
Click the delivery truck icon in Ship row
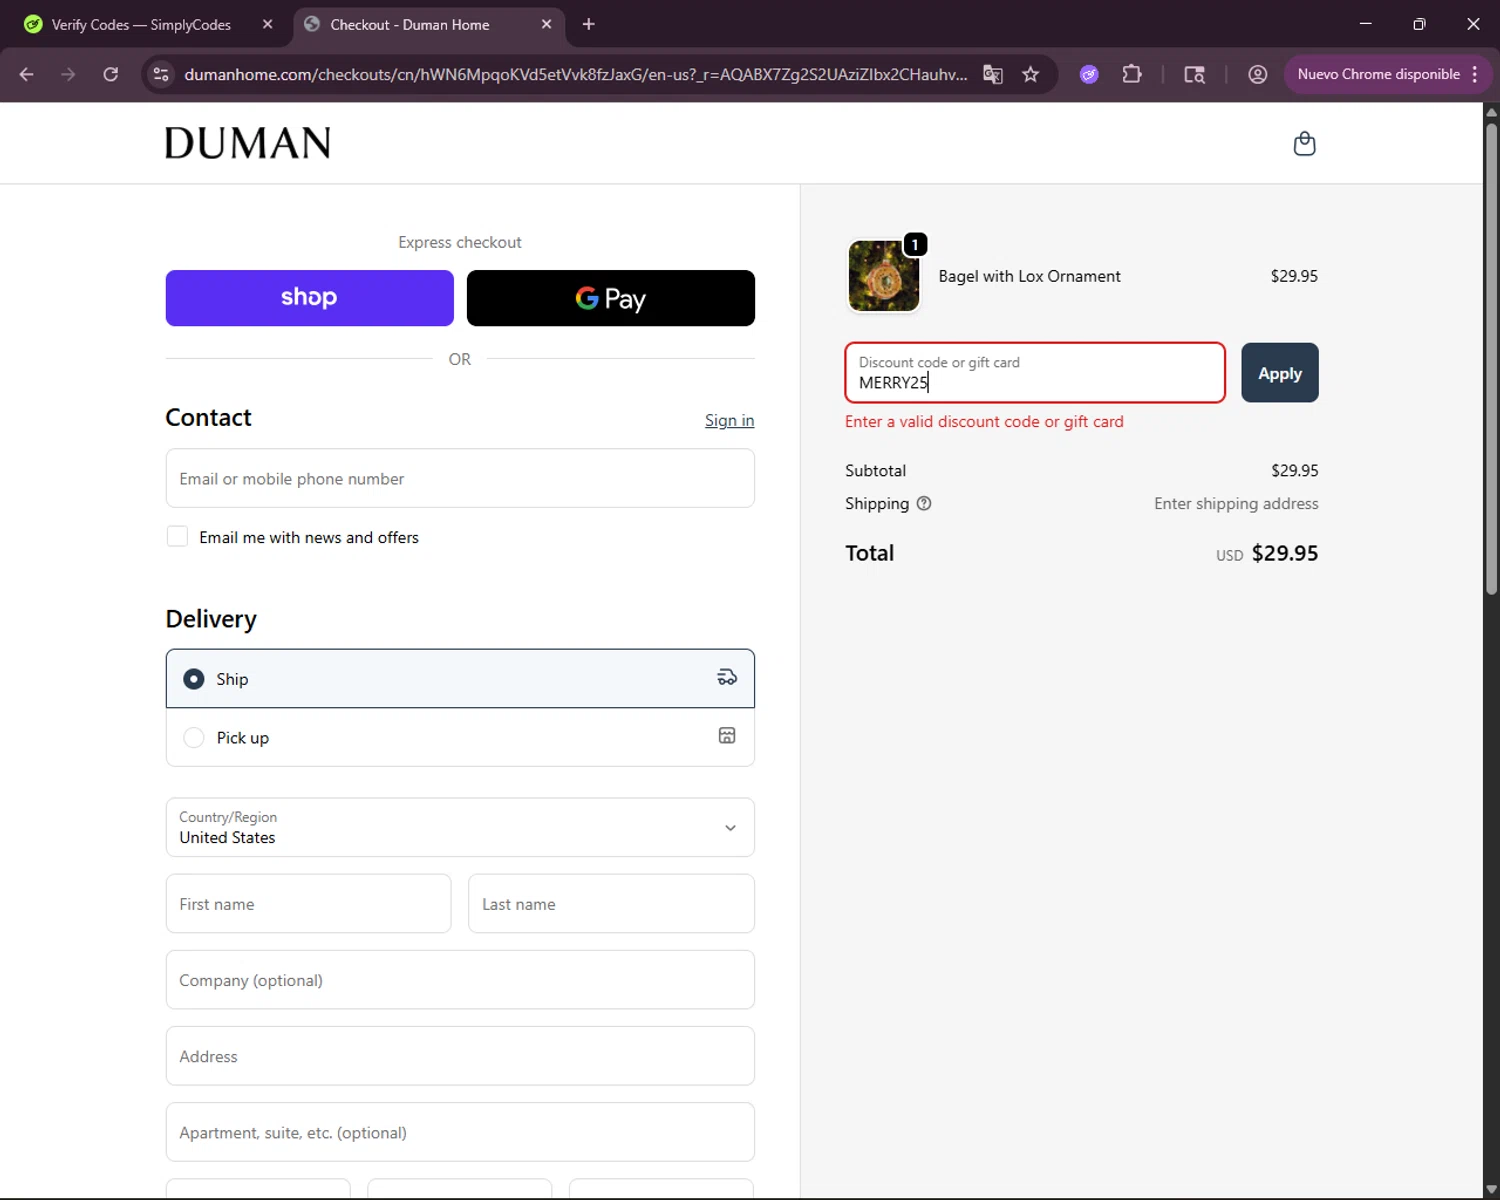727,678
